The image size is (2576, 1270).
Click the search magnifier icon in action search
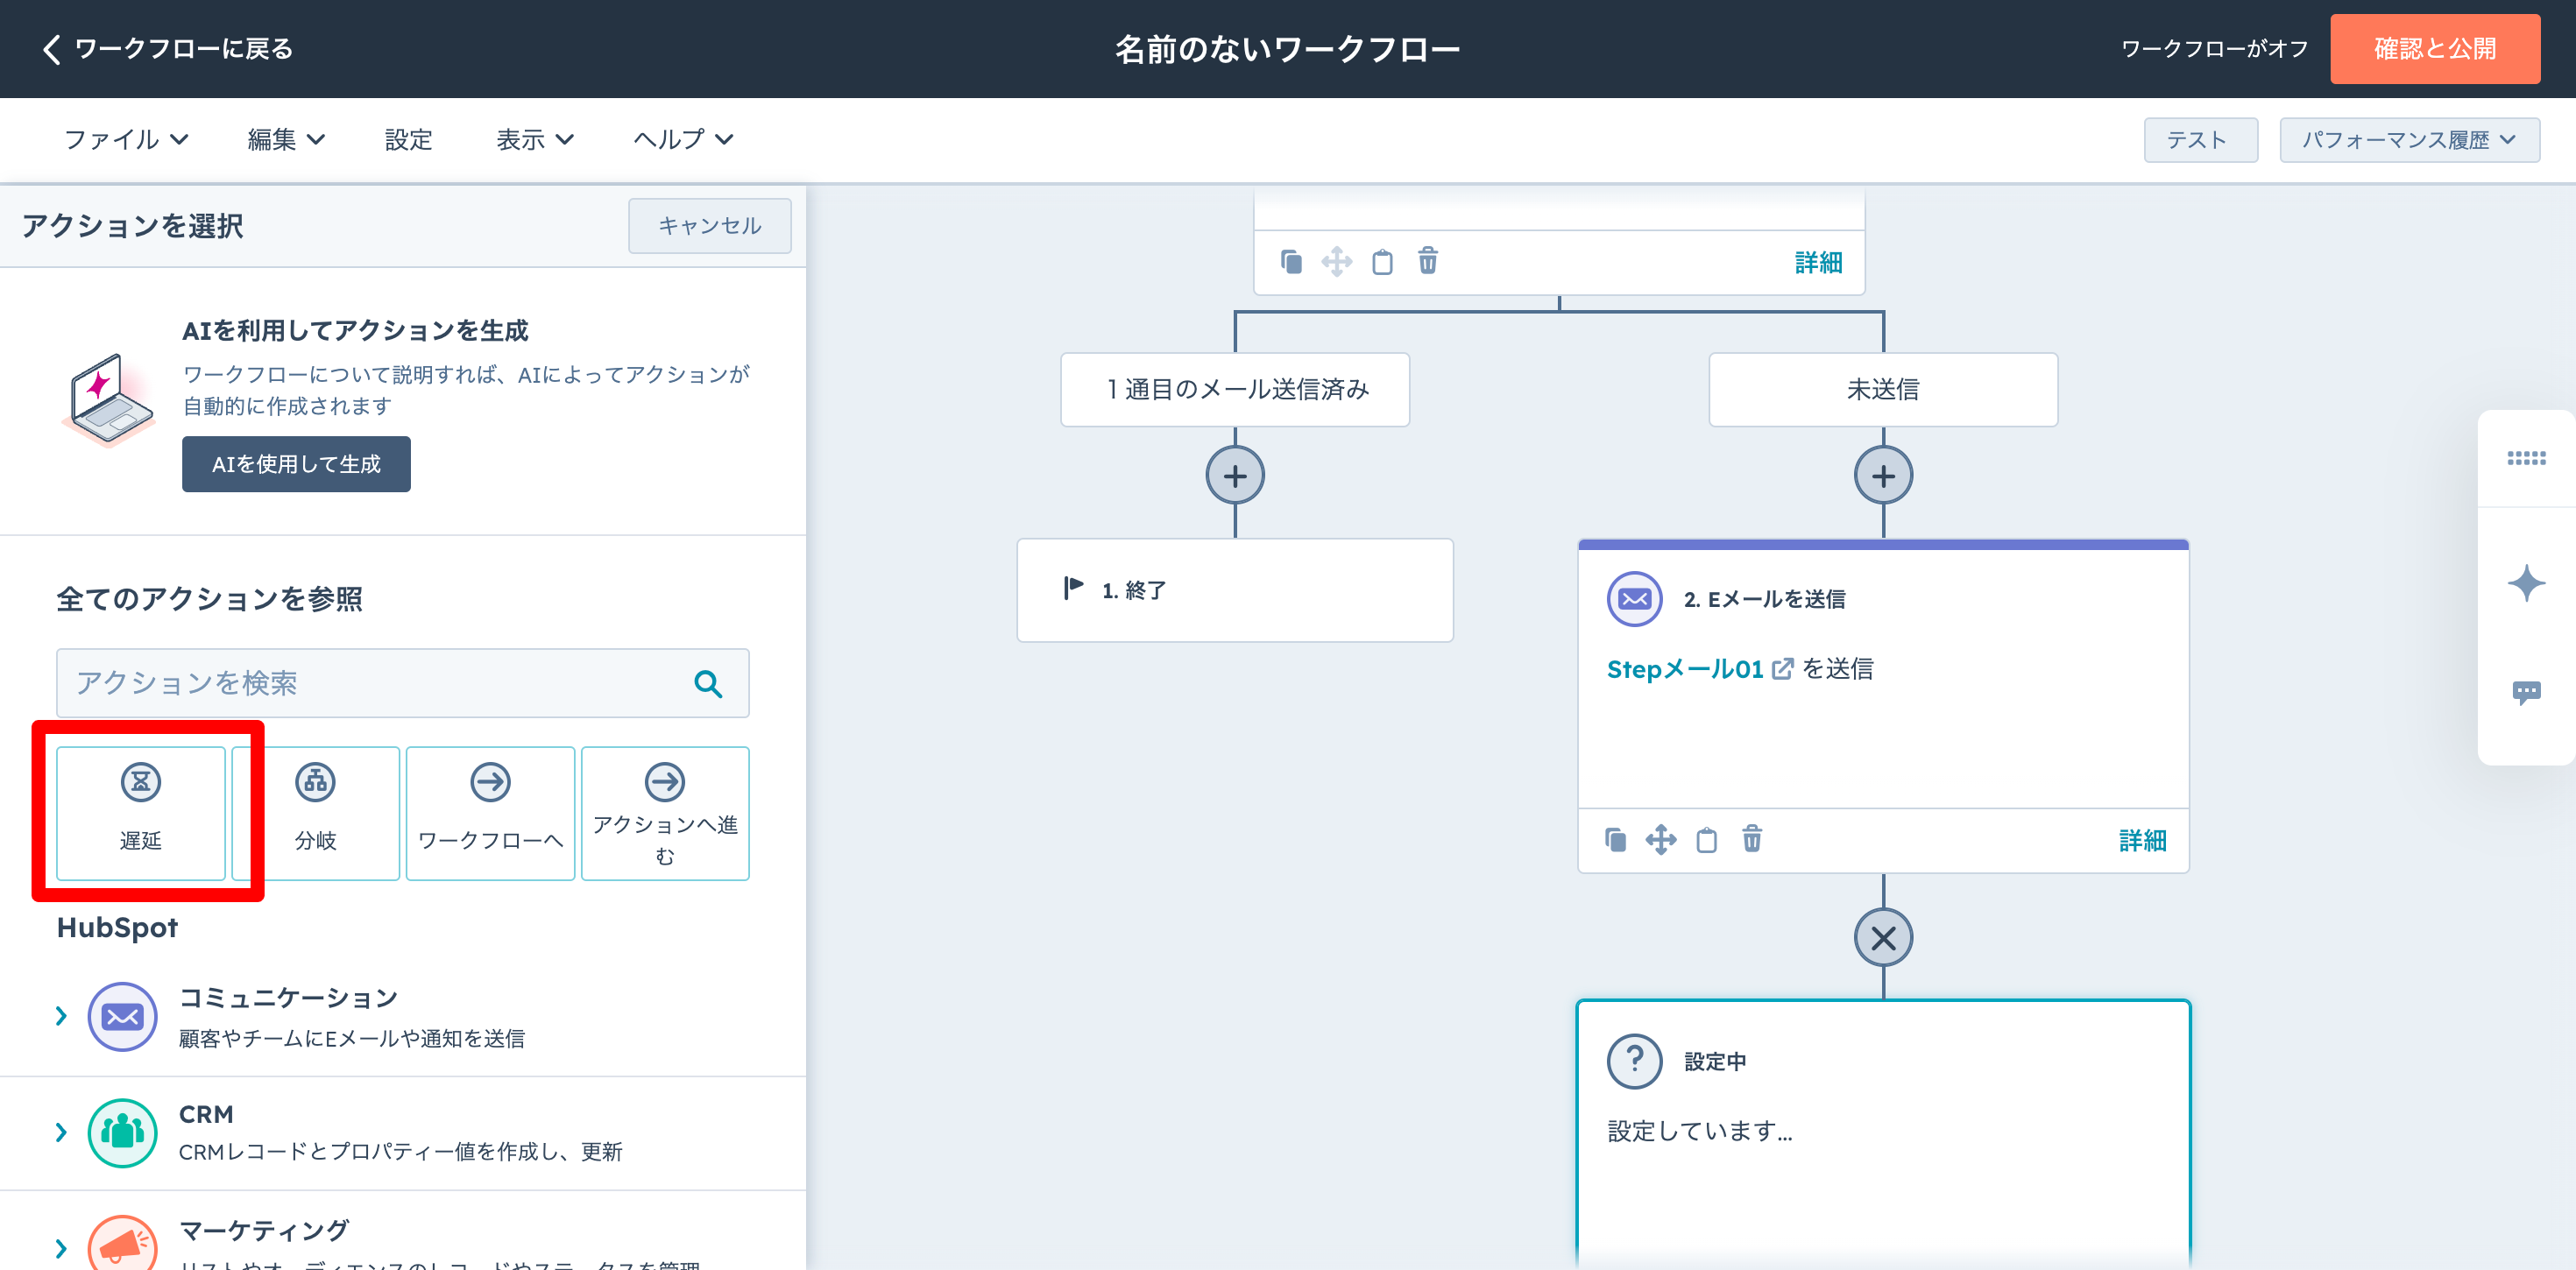point(708,684)
